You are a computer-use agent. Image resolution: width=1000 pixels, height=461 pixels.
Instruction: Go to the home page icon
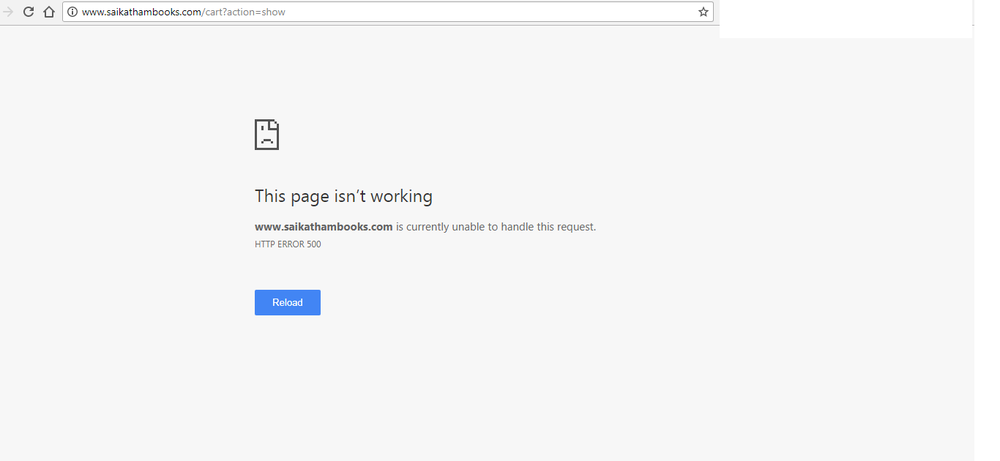[48, 11]
